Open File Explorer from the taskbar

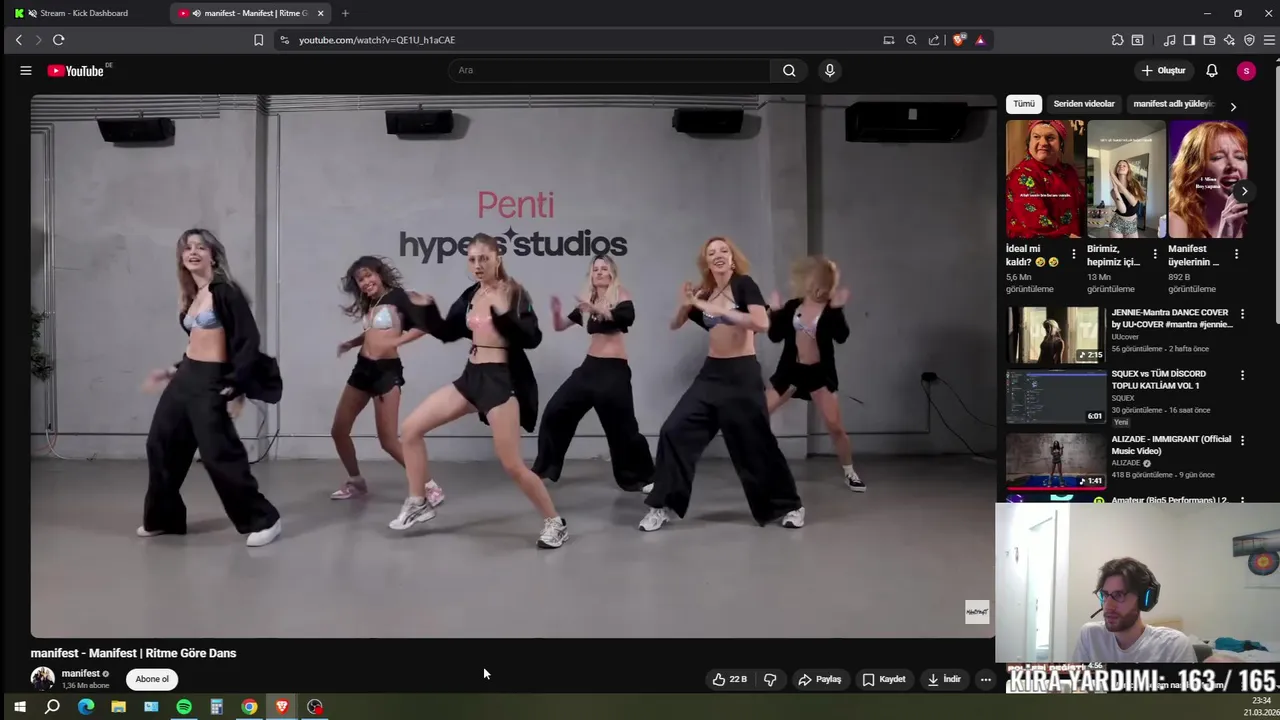coord(118,707)
